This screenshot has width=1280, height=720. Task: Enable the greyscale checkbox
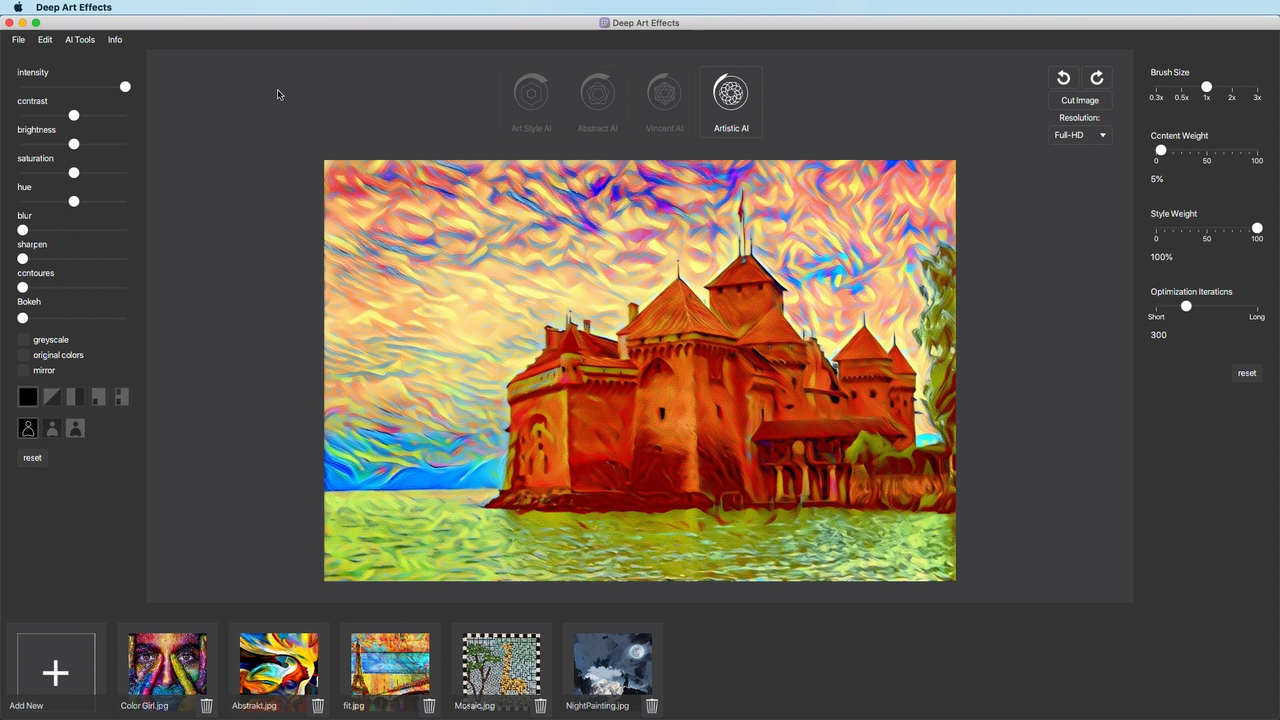(23, 339)
